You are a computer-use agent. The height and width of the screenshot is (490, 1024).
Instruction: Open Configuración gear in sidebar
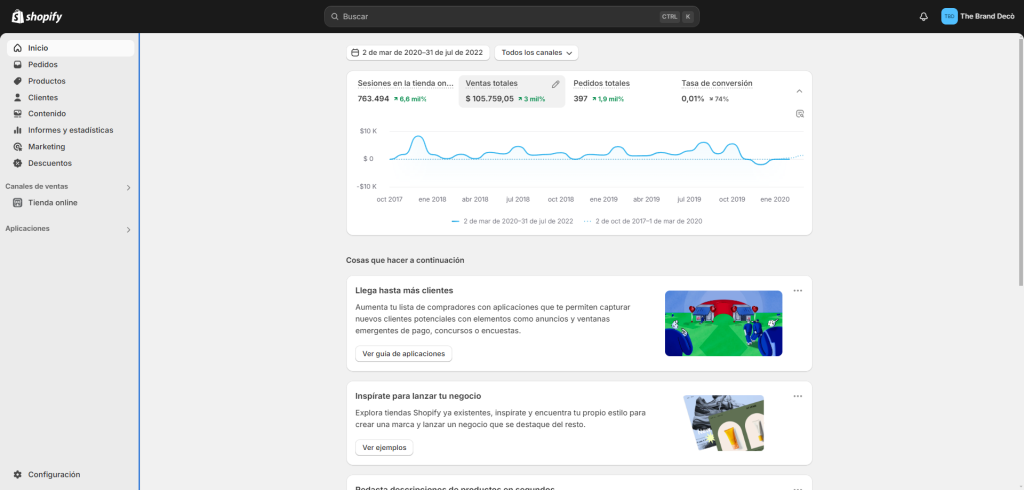click(18, 474)
